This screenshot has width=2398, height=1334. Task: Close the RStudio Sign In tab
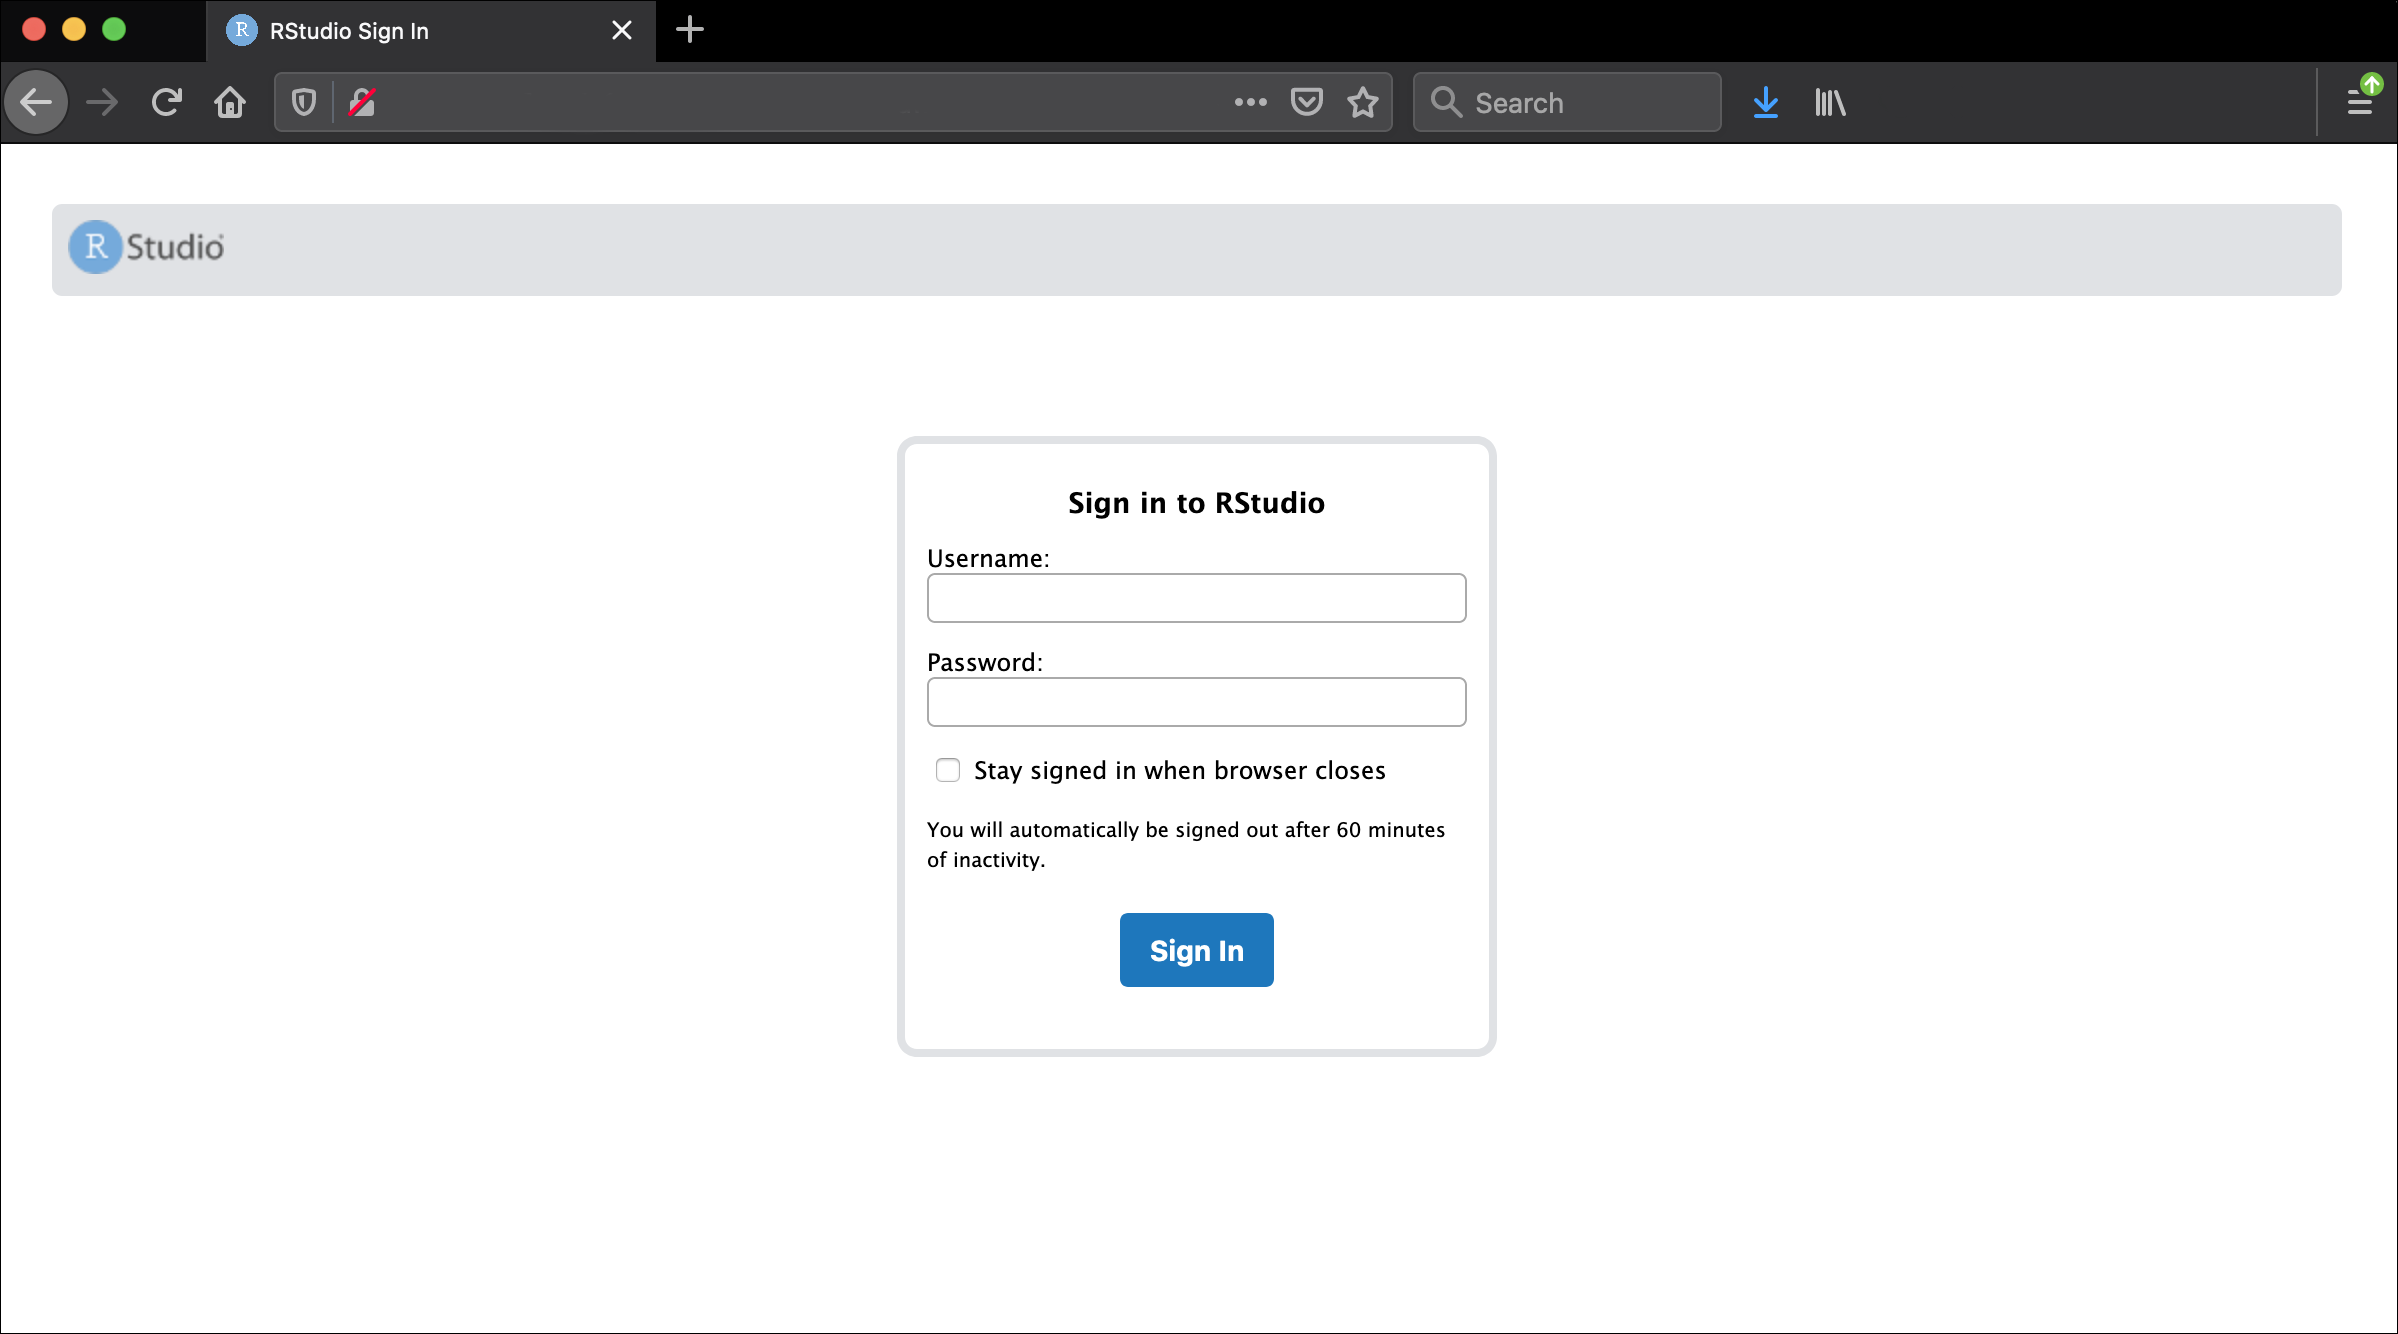[622, 31]
